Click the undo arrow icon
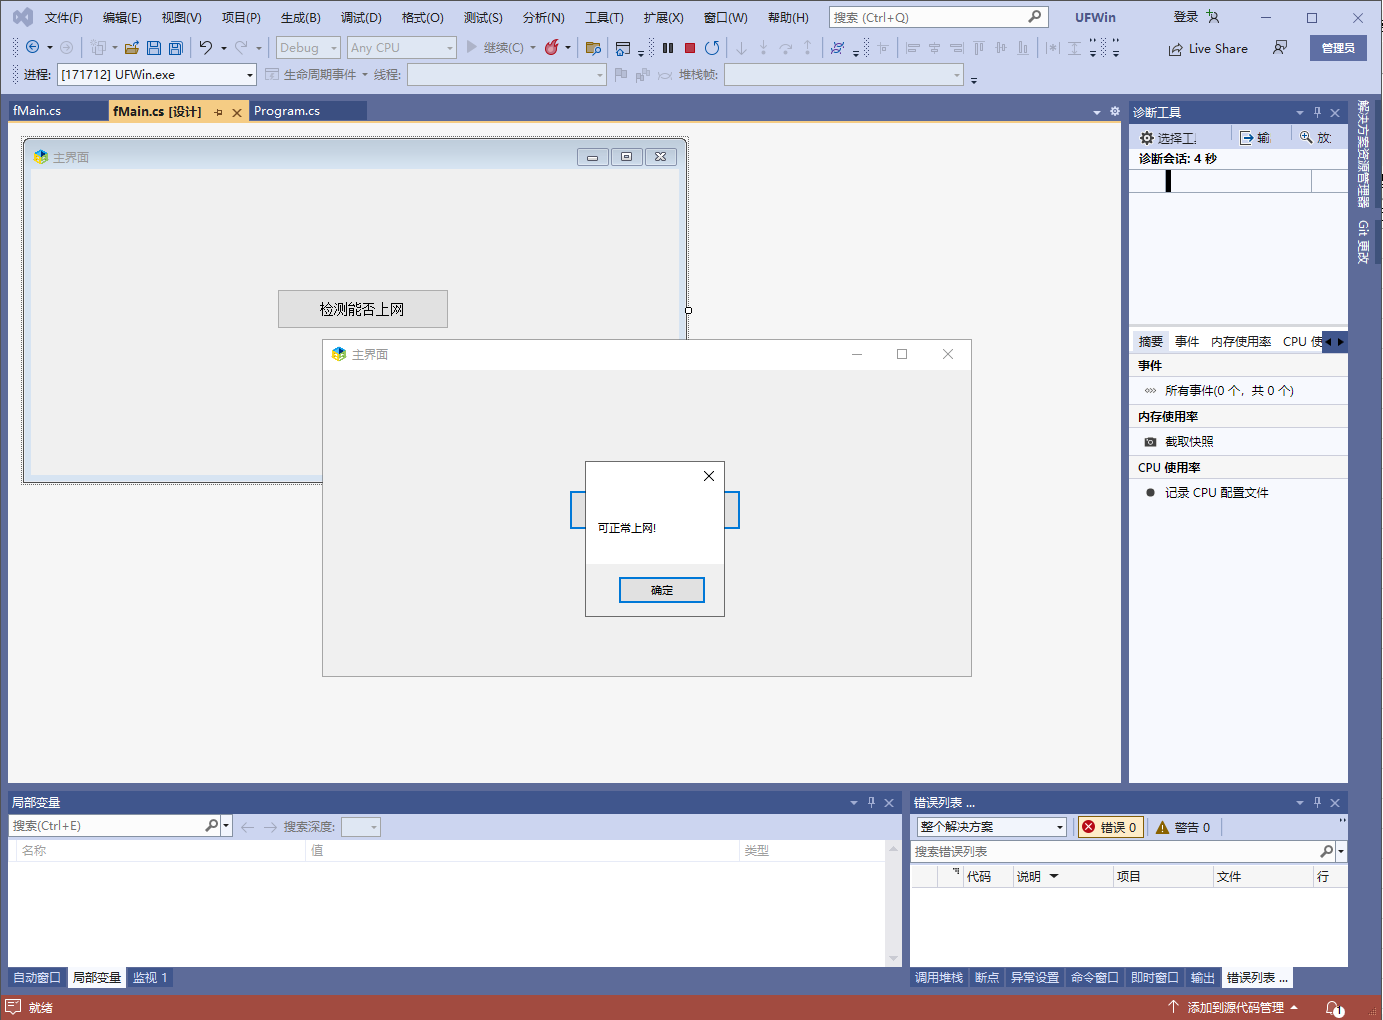Screen dimensions: 1383x1020 tap(206, 47)
